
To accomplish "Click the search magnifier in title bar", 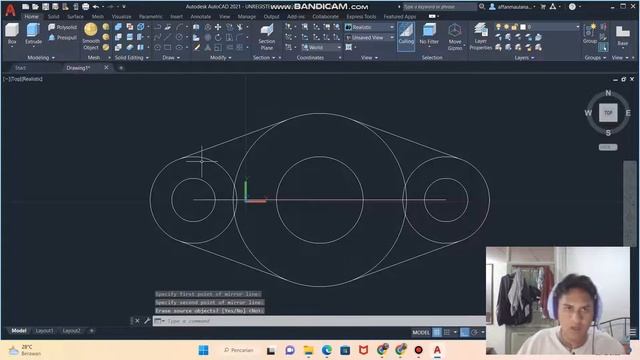I will (x=482, y=7).
